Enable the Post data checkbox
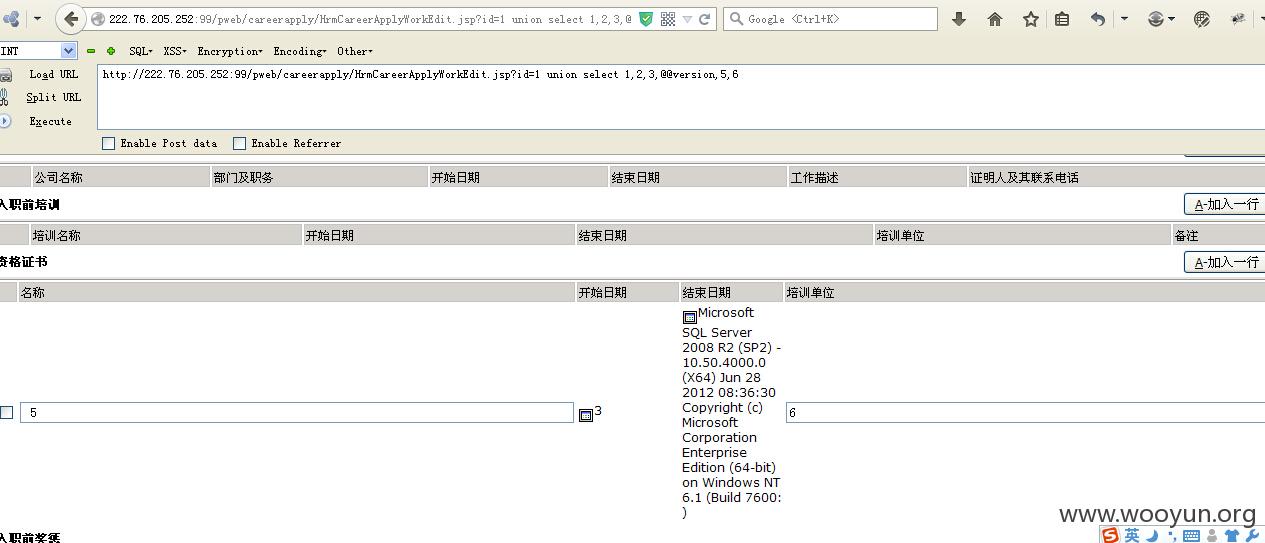Viewport: 1265px width, 543px height. 109,143
